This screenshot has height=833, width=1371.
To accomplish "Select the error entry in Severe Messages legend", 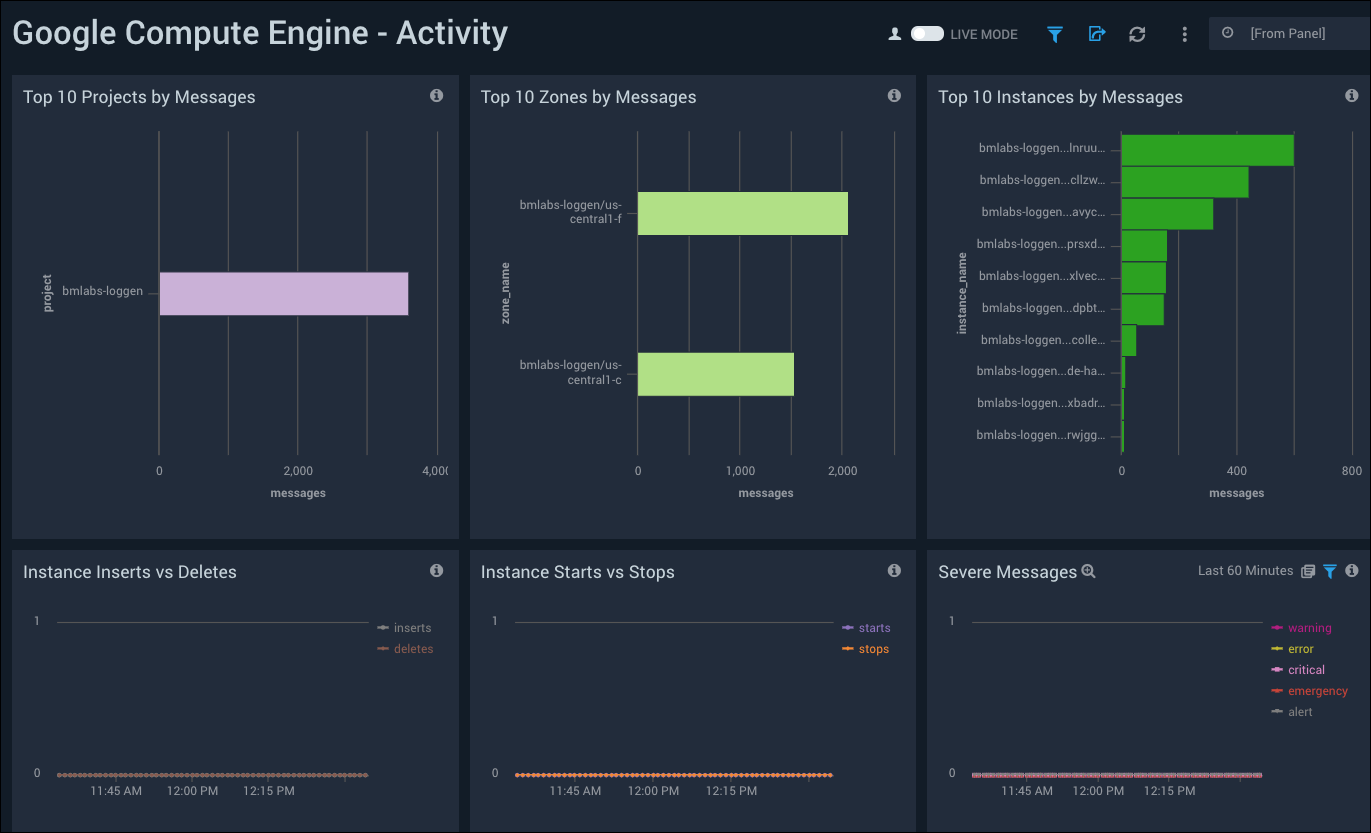I will (x=1301, y=648).
